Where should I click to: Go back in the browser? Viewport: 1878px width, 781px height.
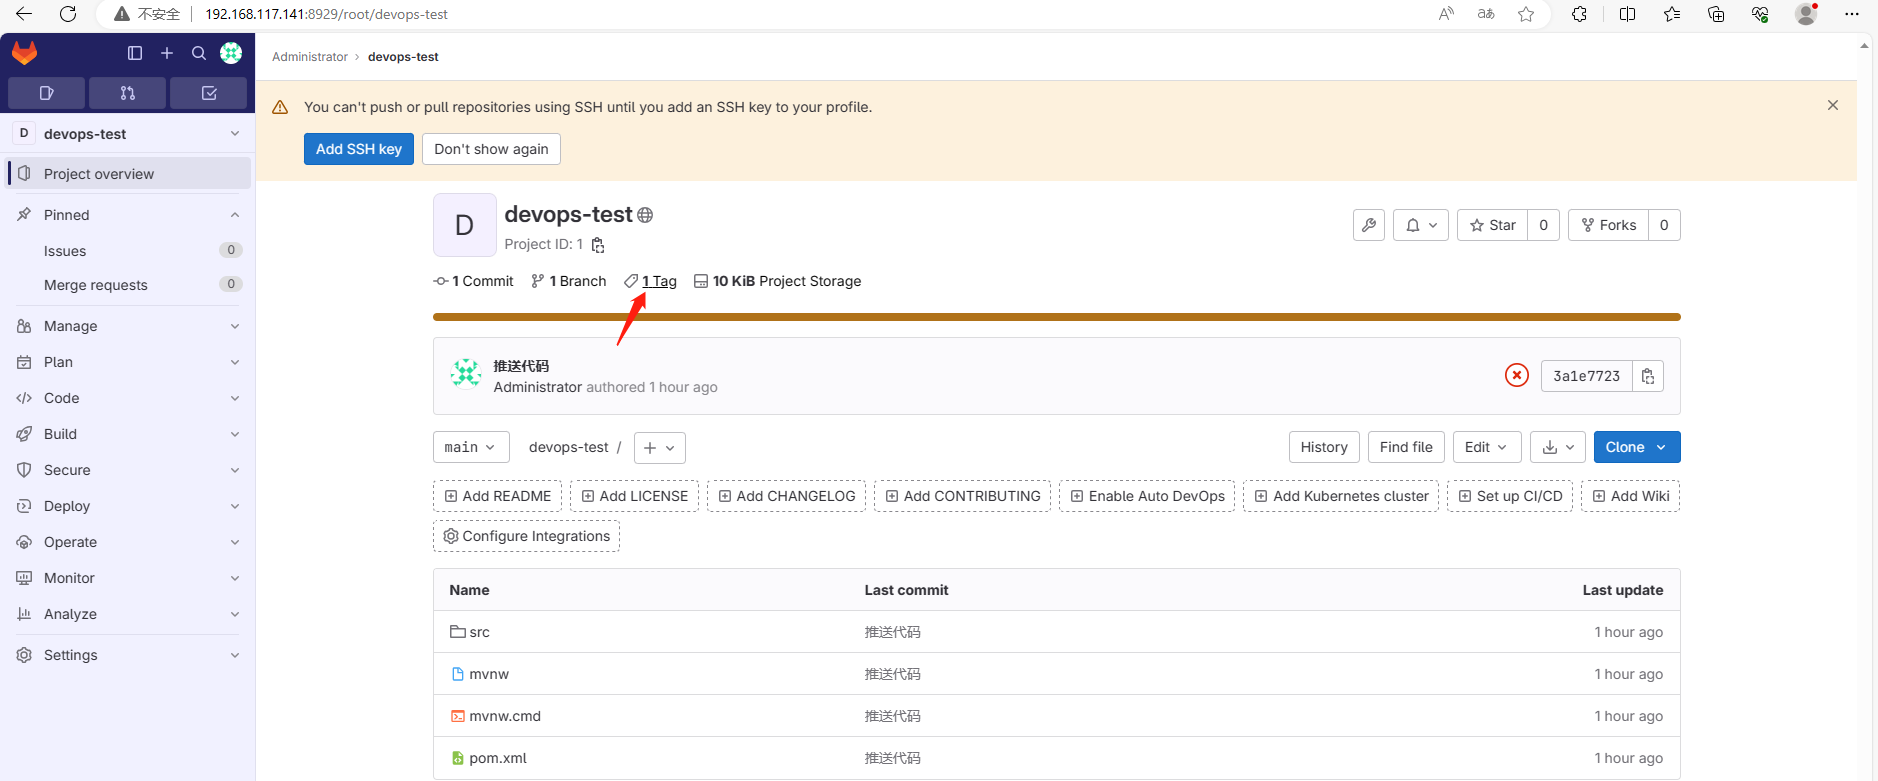click(24, 14)
